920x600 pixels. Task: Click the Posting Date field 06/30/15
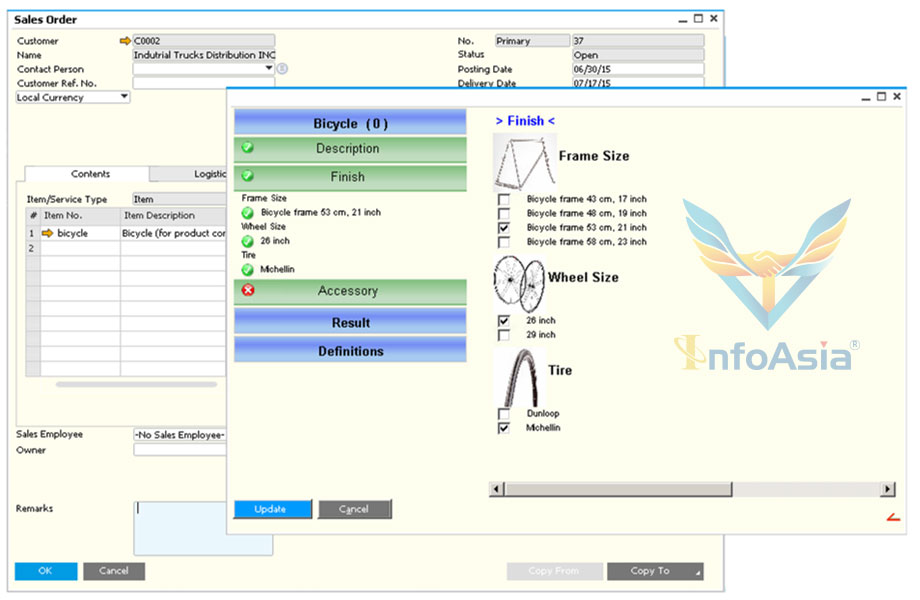click(x=638, y=69)
